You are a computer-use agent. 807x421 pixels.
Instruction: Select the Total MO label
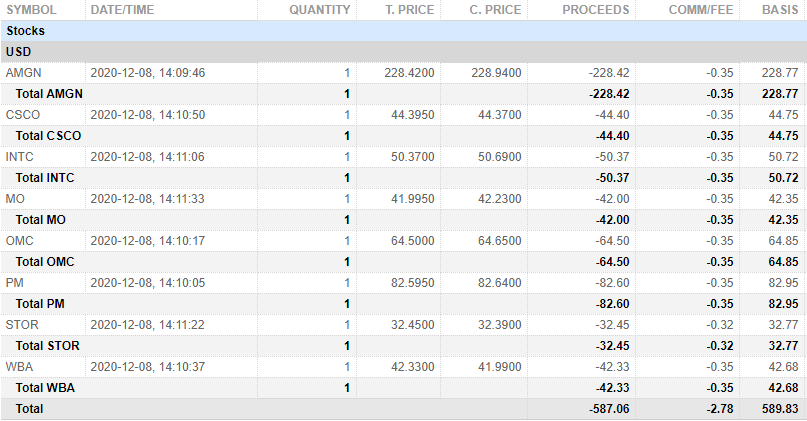point(41,220)
